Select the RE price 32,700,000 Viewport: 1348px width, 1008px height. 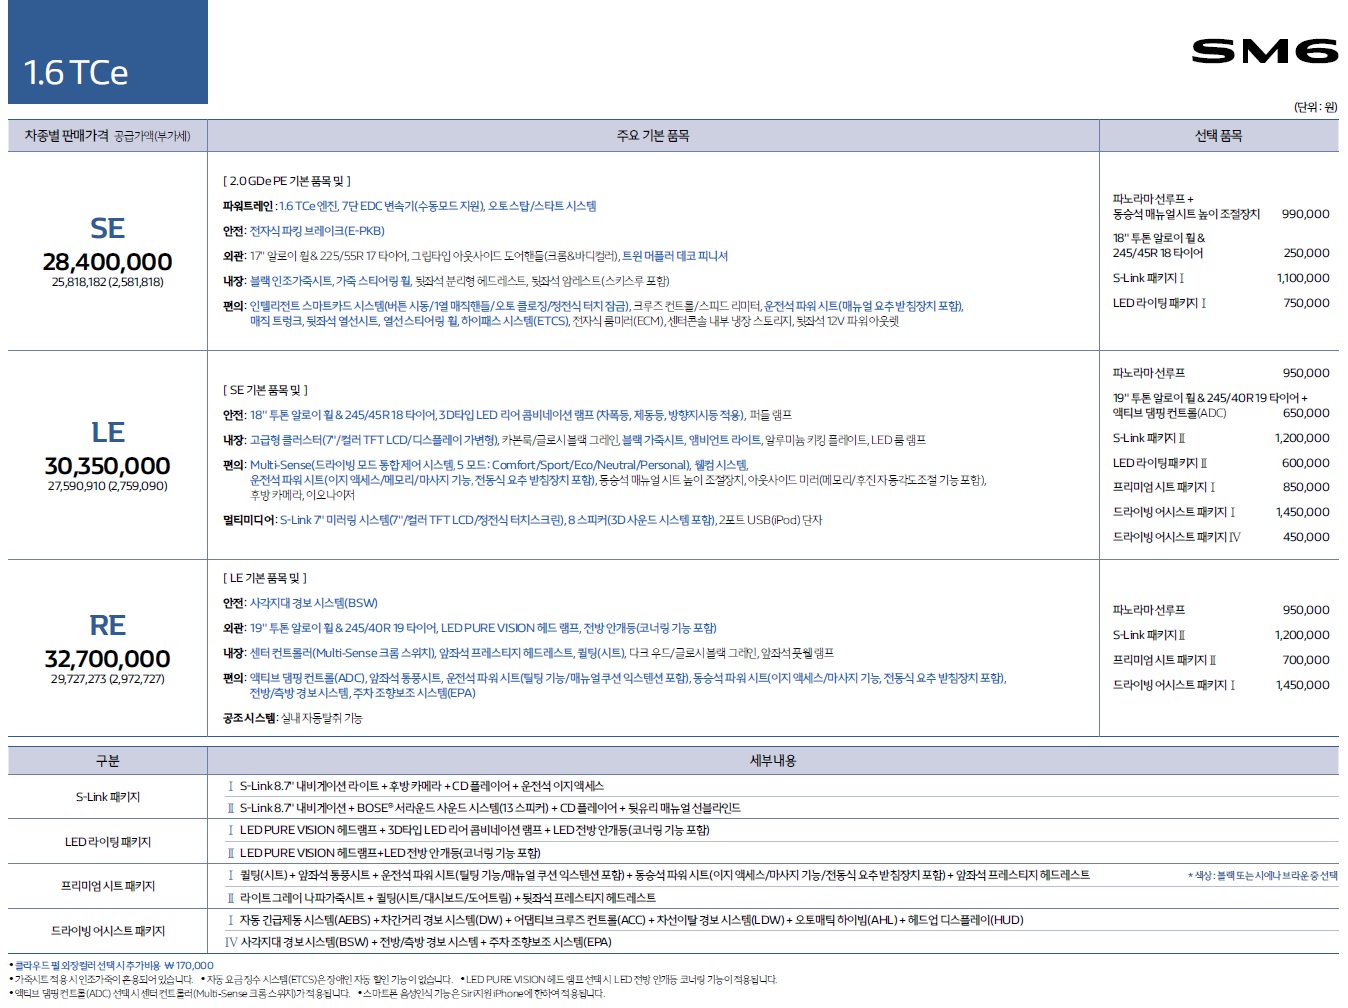(107, 658)
